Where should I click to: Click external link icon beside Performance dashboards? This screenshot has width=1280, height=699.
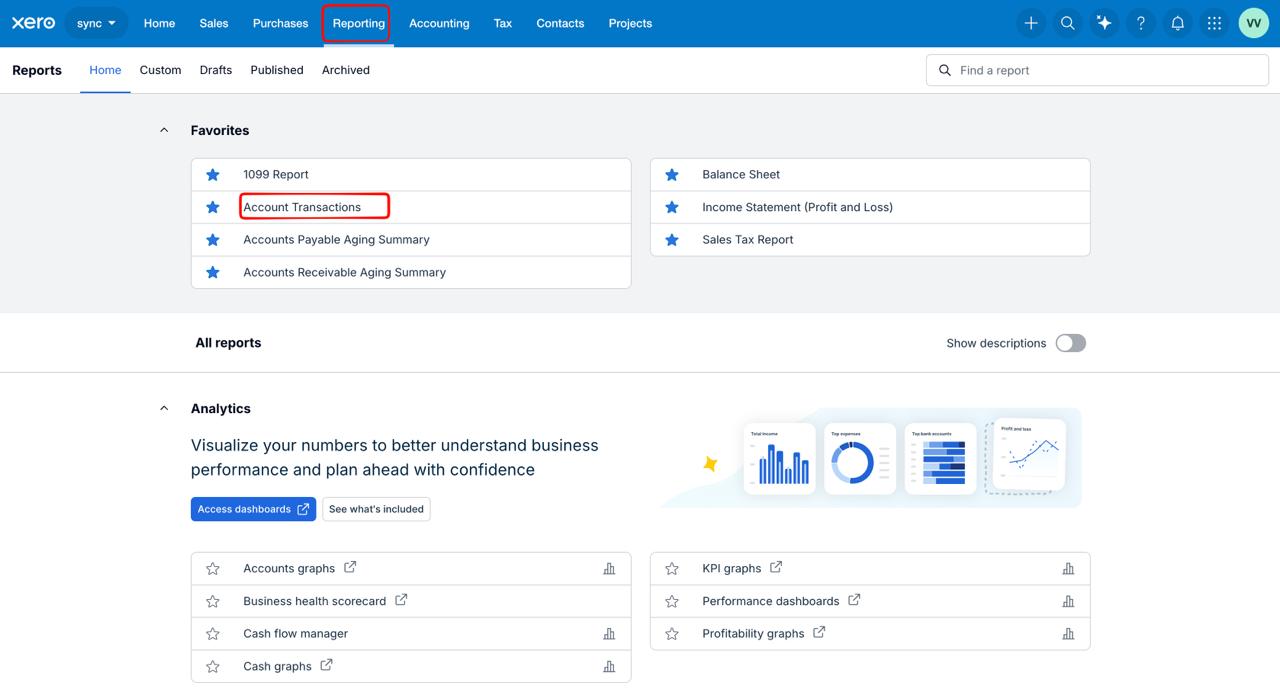(x=854, y=600)
